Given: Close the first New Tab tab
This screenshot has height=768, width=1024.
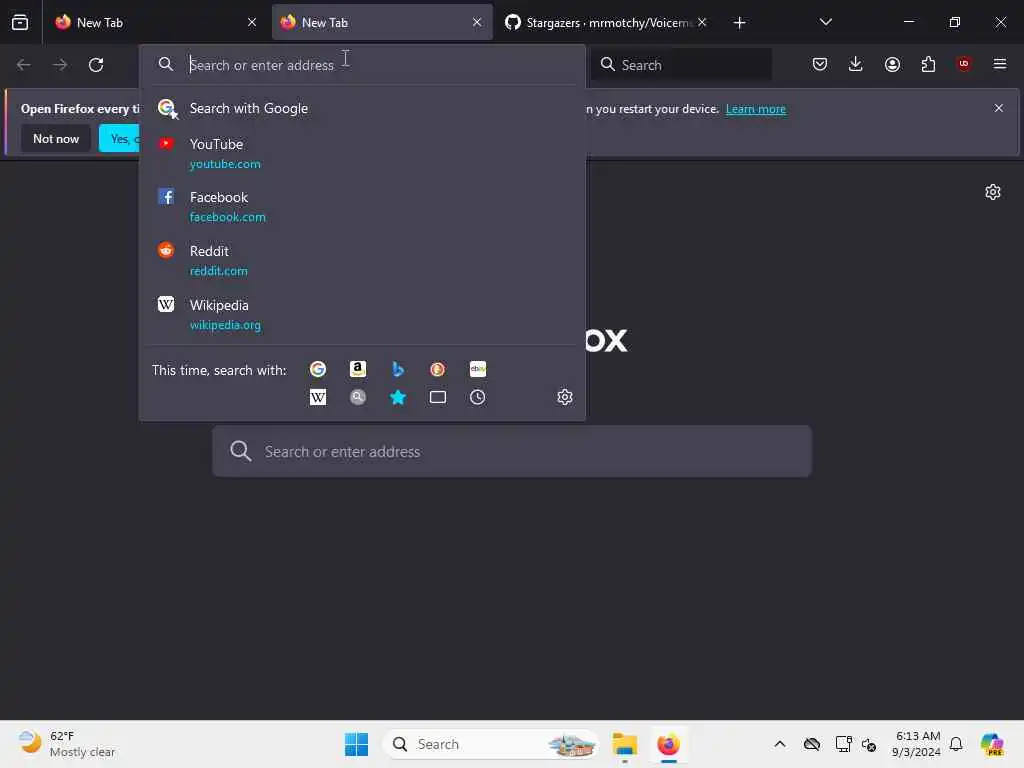Looking at the screenshot, I should (x=252, y=22).
